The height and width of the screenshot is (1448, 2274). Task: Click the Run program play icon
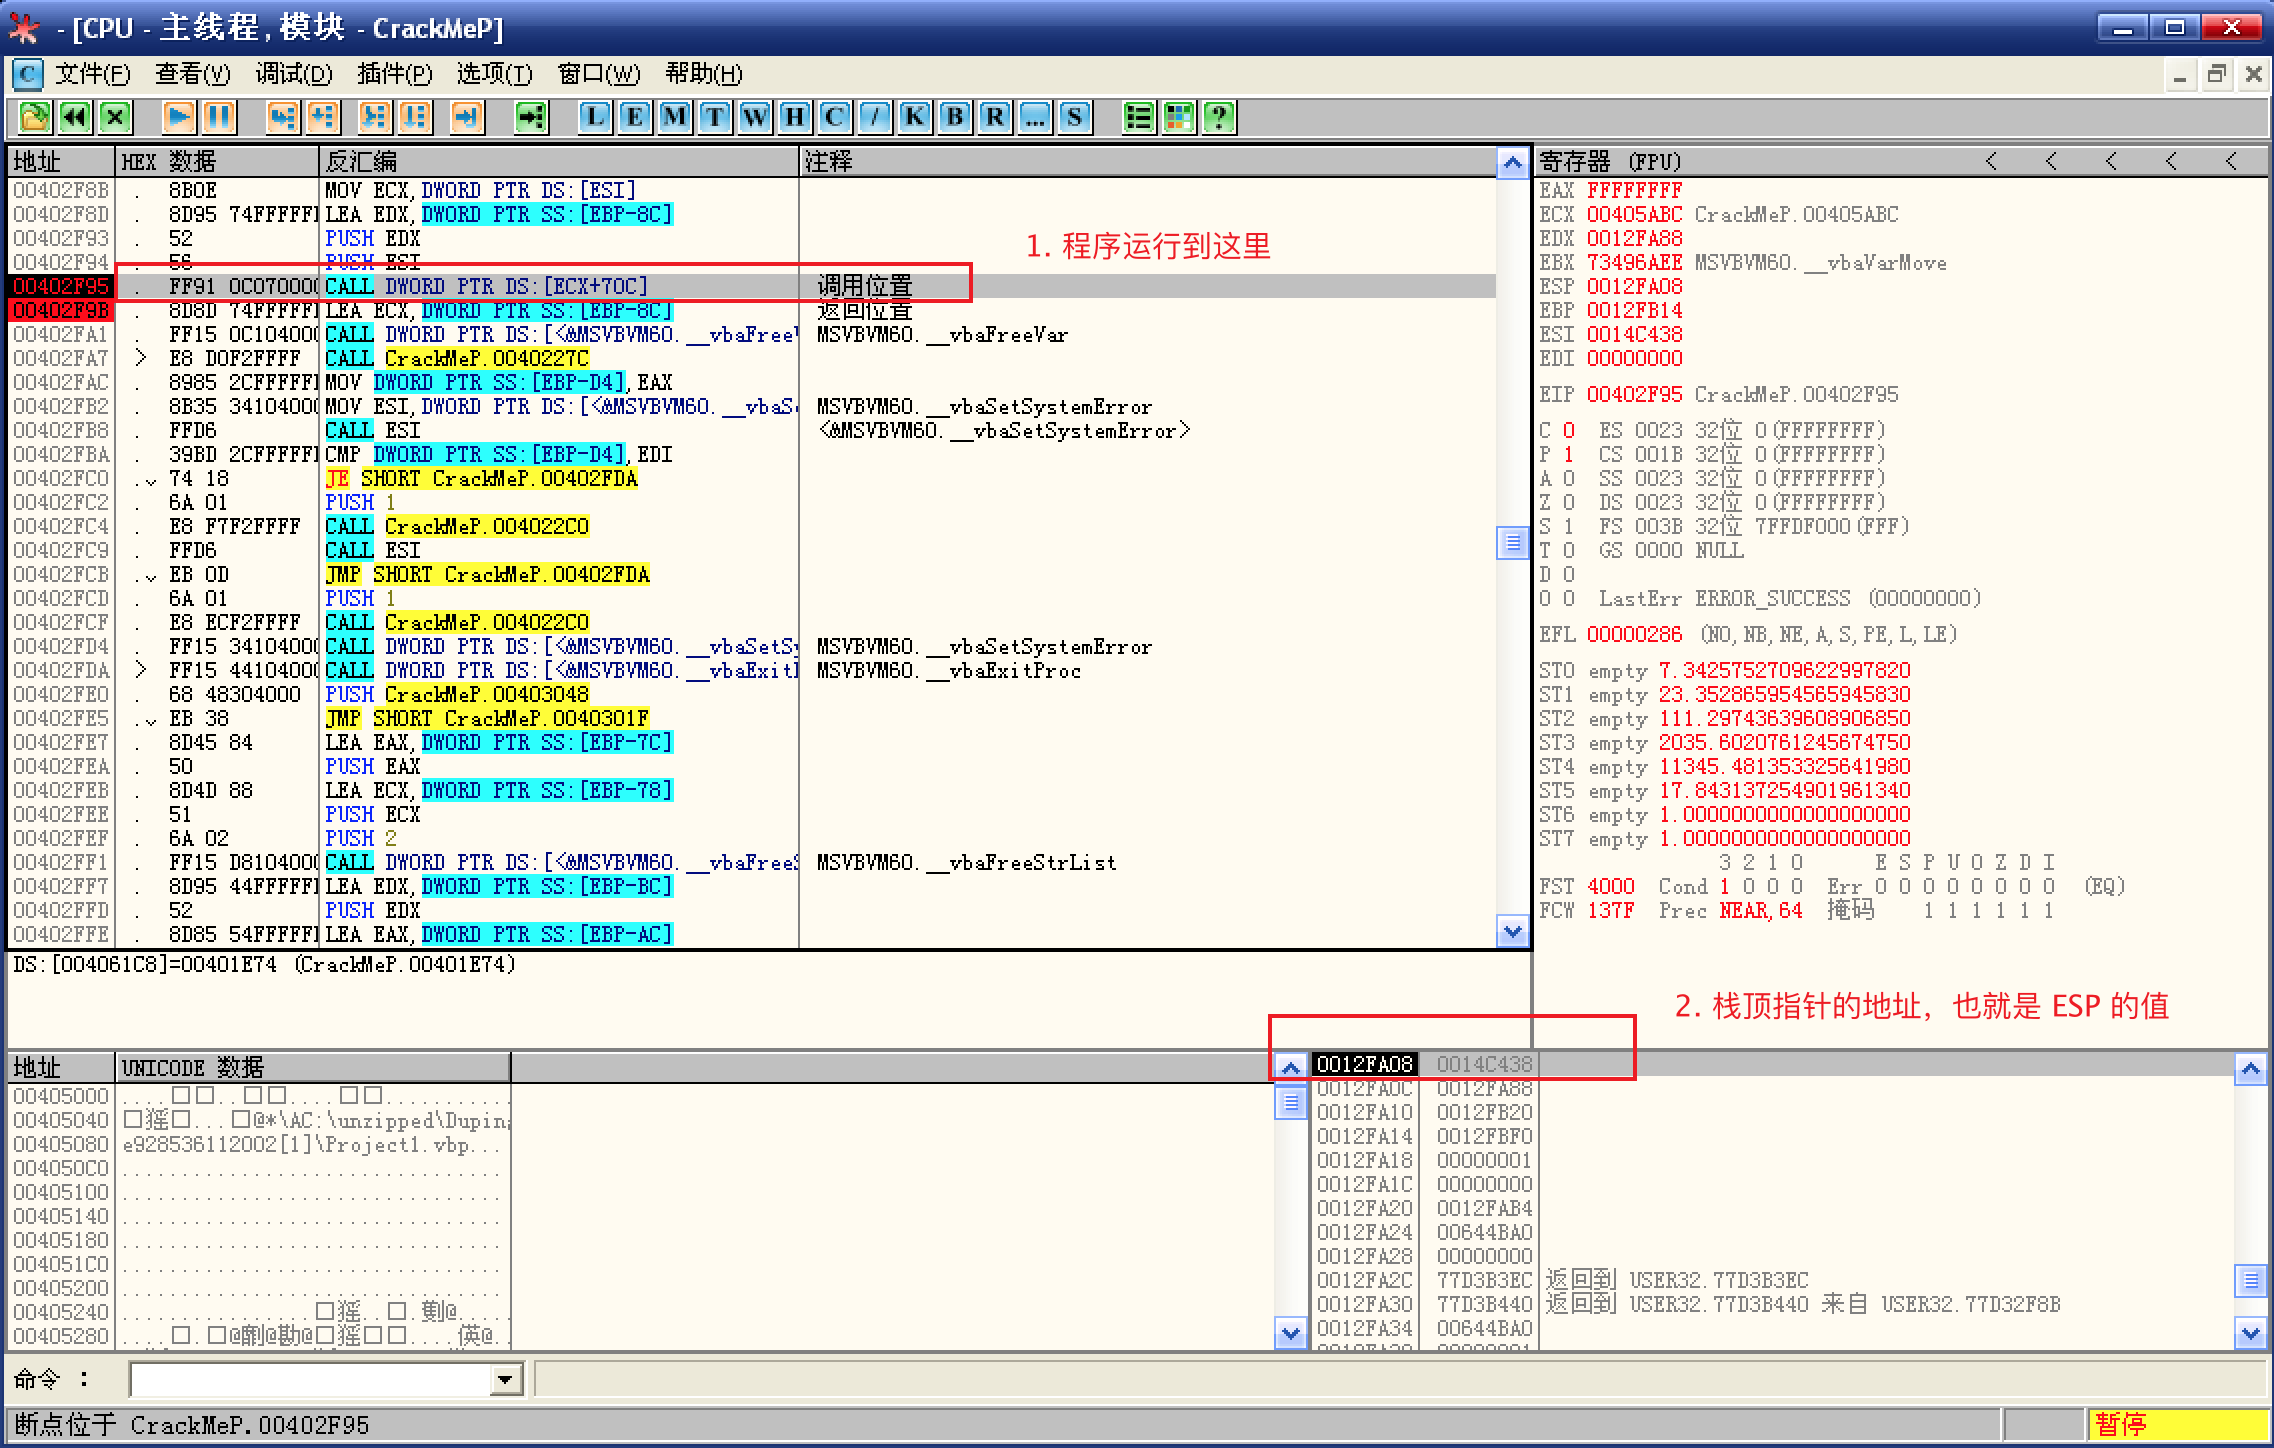click(179, 117)
